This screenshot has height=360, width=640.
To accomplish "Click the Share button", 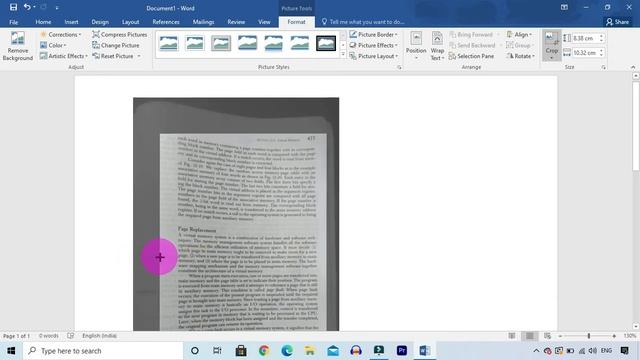I will pos(617,22).
